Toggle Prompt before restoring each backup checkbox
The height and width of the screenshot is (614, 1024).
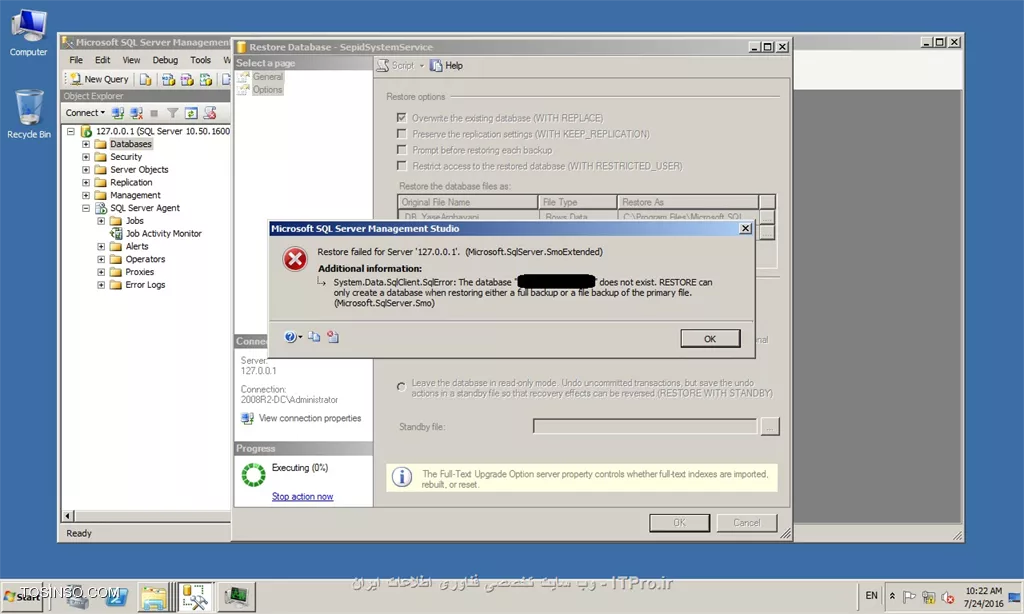pos(402,150)
